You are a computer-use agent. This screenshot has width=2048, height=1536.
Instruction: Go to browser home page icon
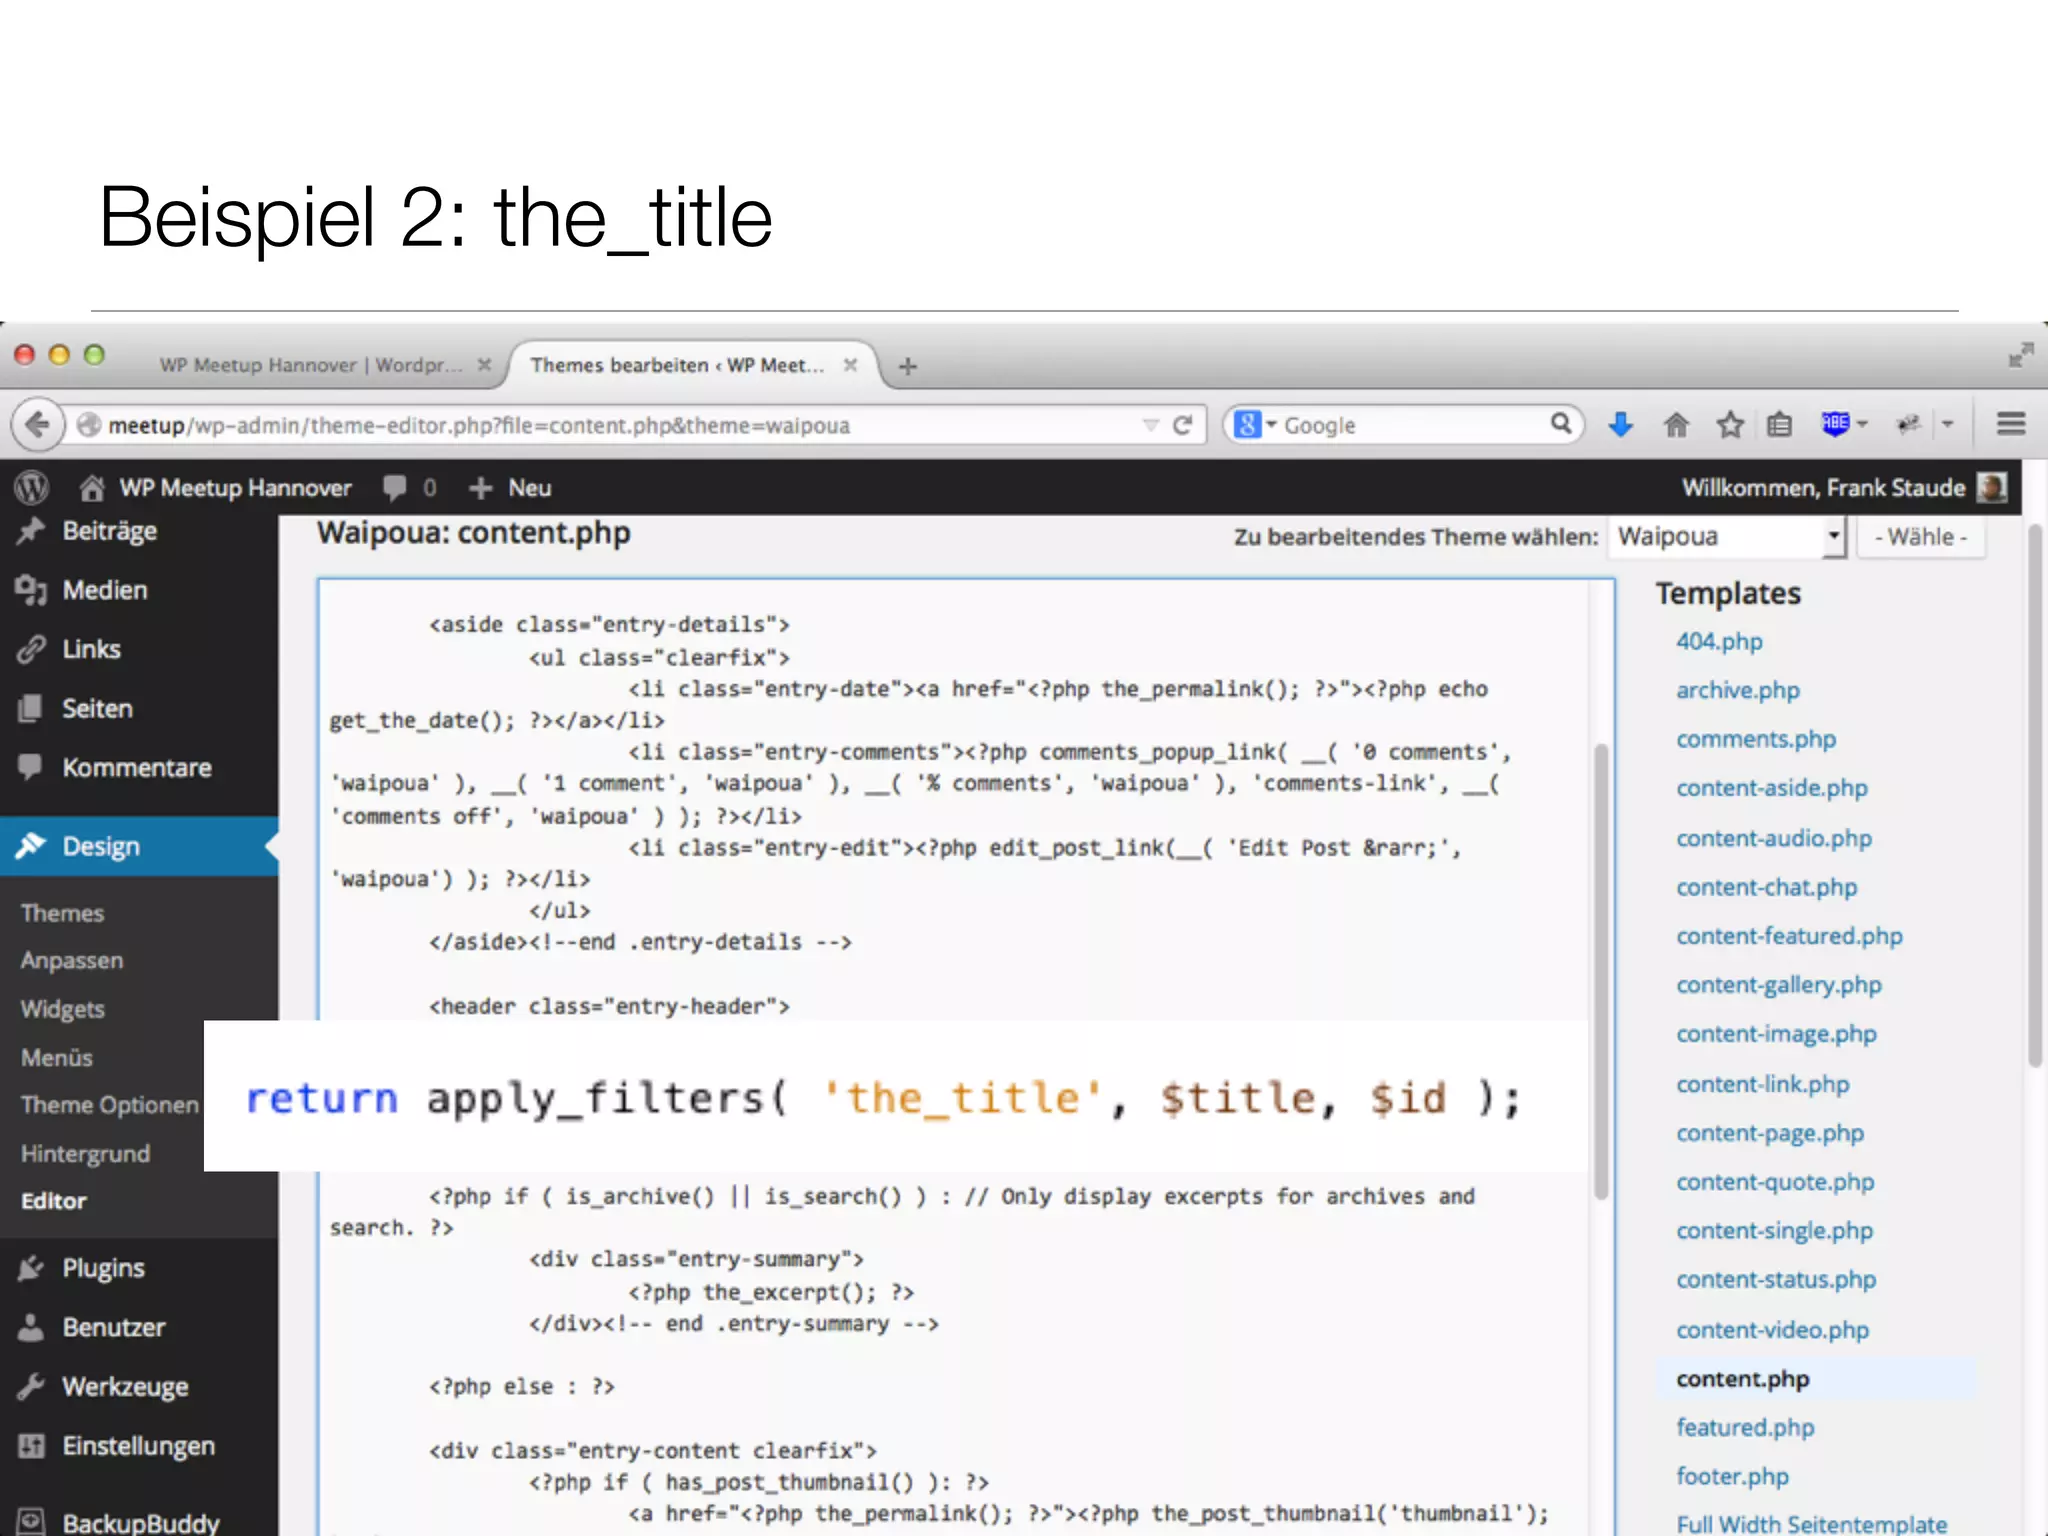pyautogui.click(x=1676, y=425)
